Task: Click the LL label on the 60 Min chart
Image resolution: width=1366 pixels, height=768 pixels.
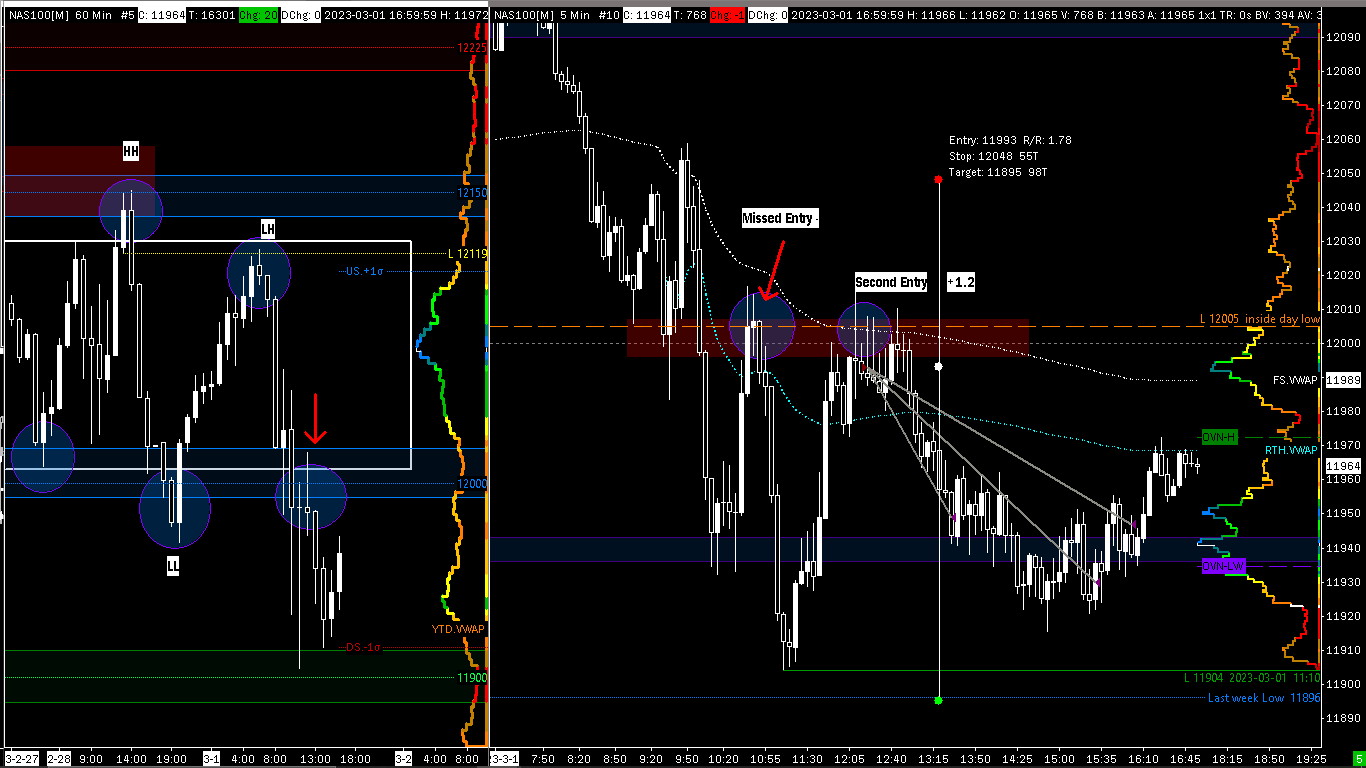Action: [x=173, y=566]
